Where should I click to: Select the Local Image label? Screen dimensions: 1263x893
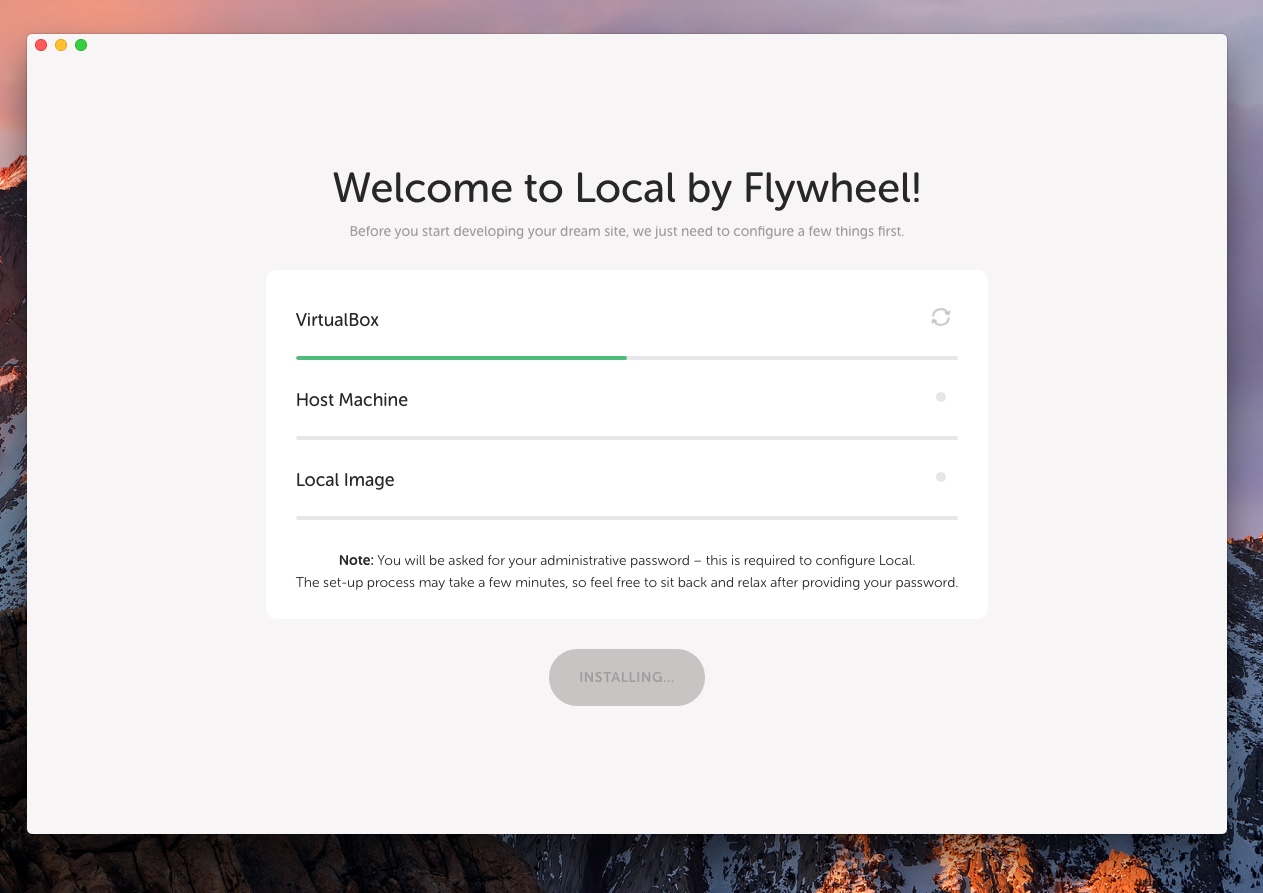click(x=345, y=480)
